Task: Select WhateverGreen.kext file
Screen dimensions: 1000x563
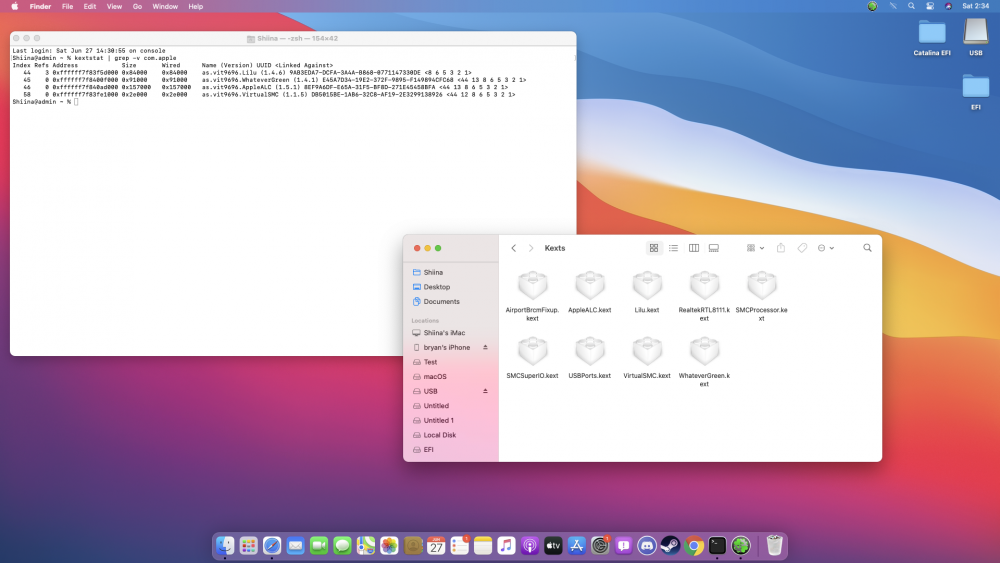Action: 704,362
